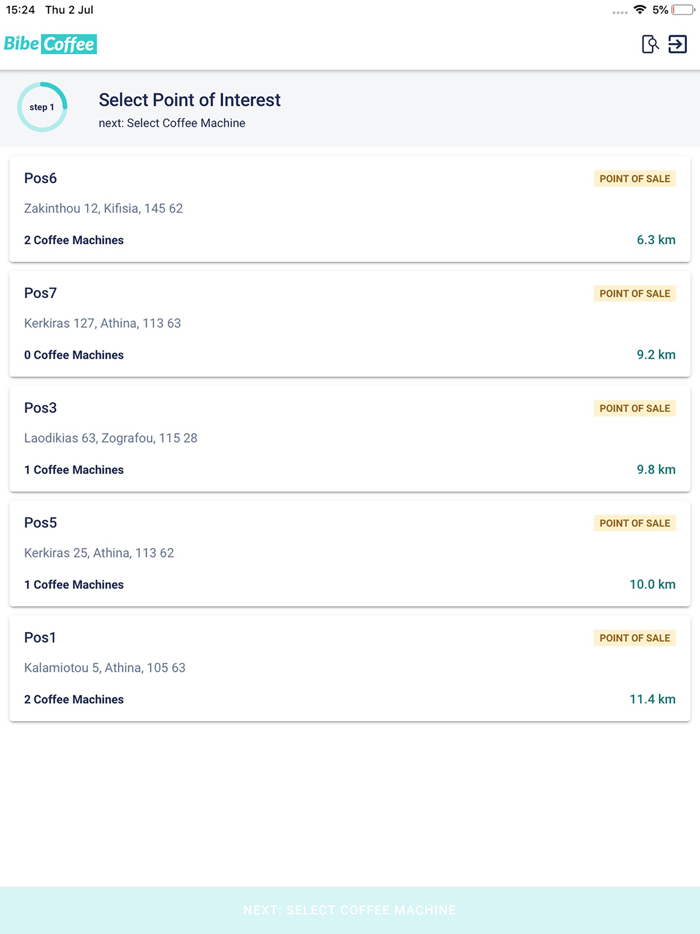Select the BibeCoffee logo

(x=50, y=44)
